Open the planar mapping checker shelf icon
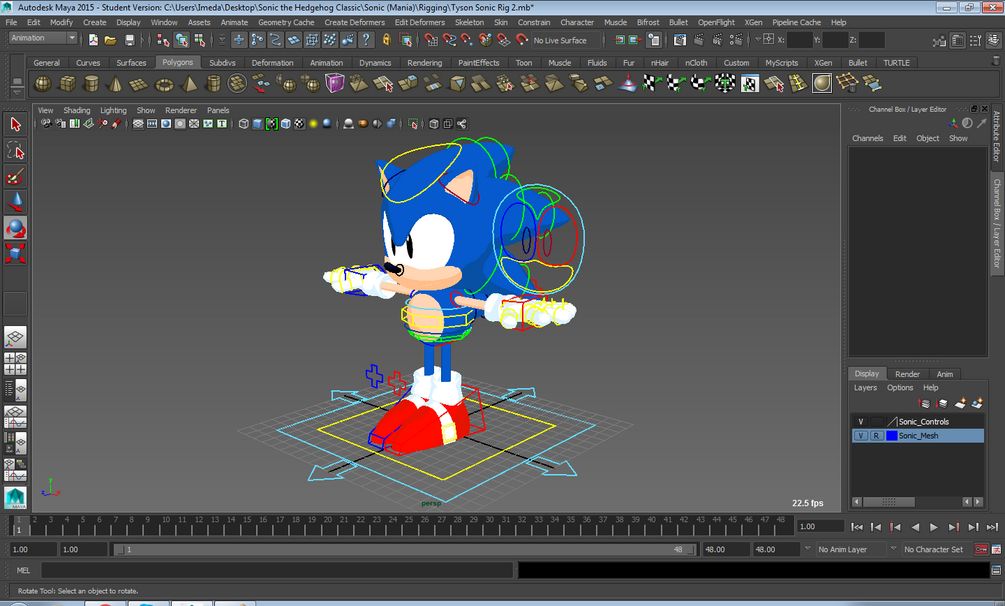The height and width of the screenshot is (606, 1005). [x=652, y=83]
